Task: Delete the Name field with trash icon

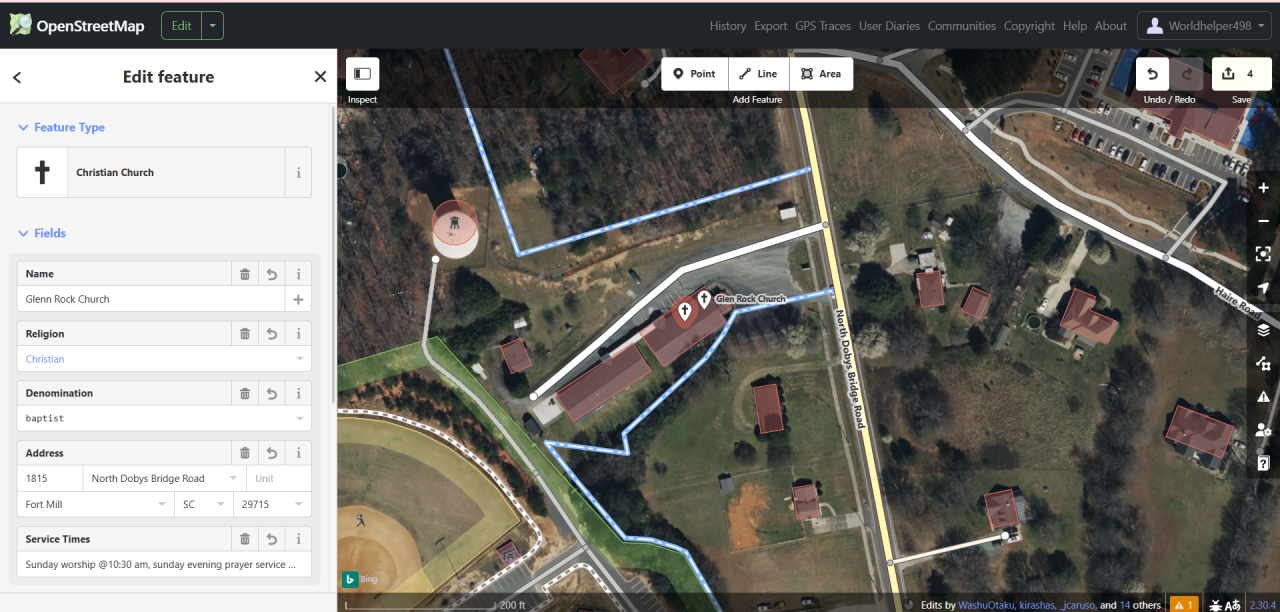Action: pos(245,273)
